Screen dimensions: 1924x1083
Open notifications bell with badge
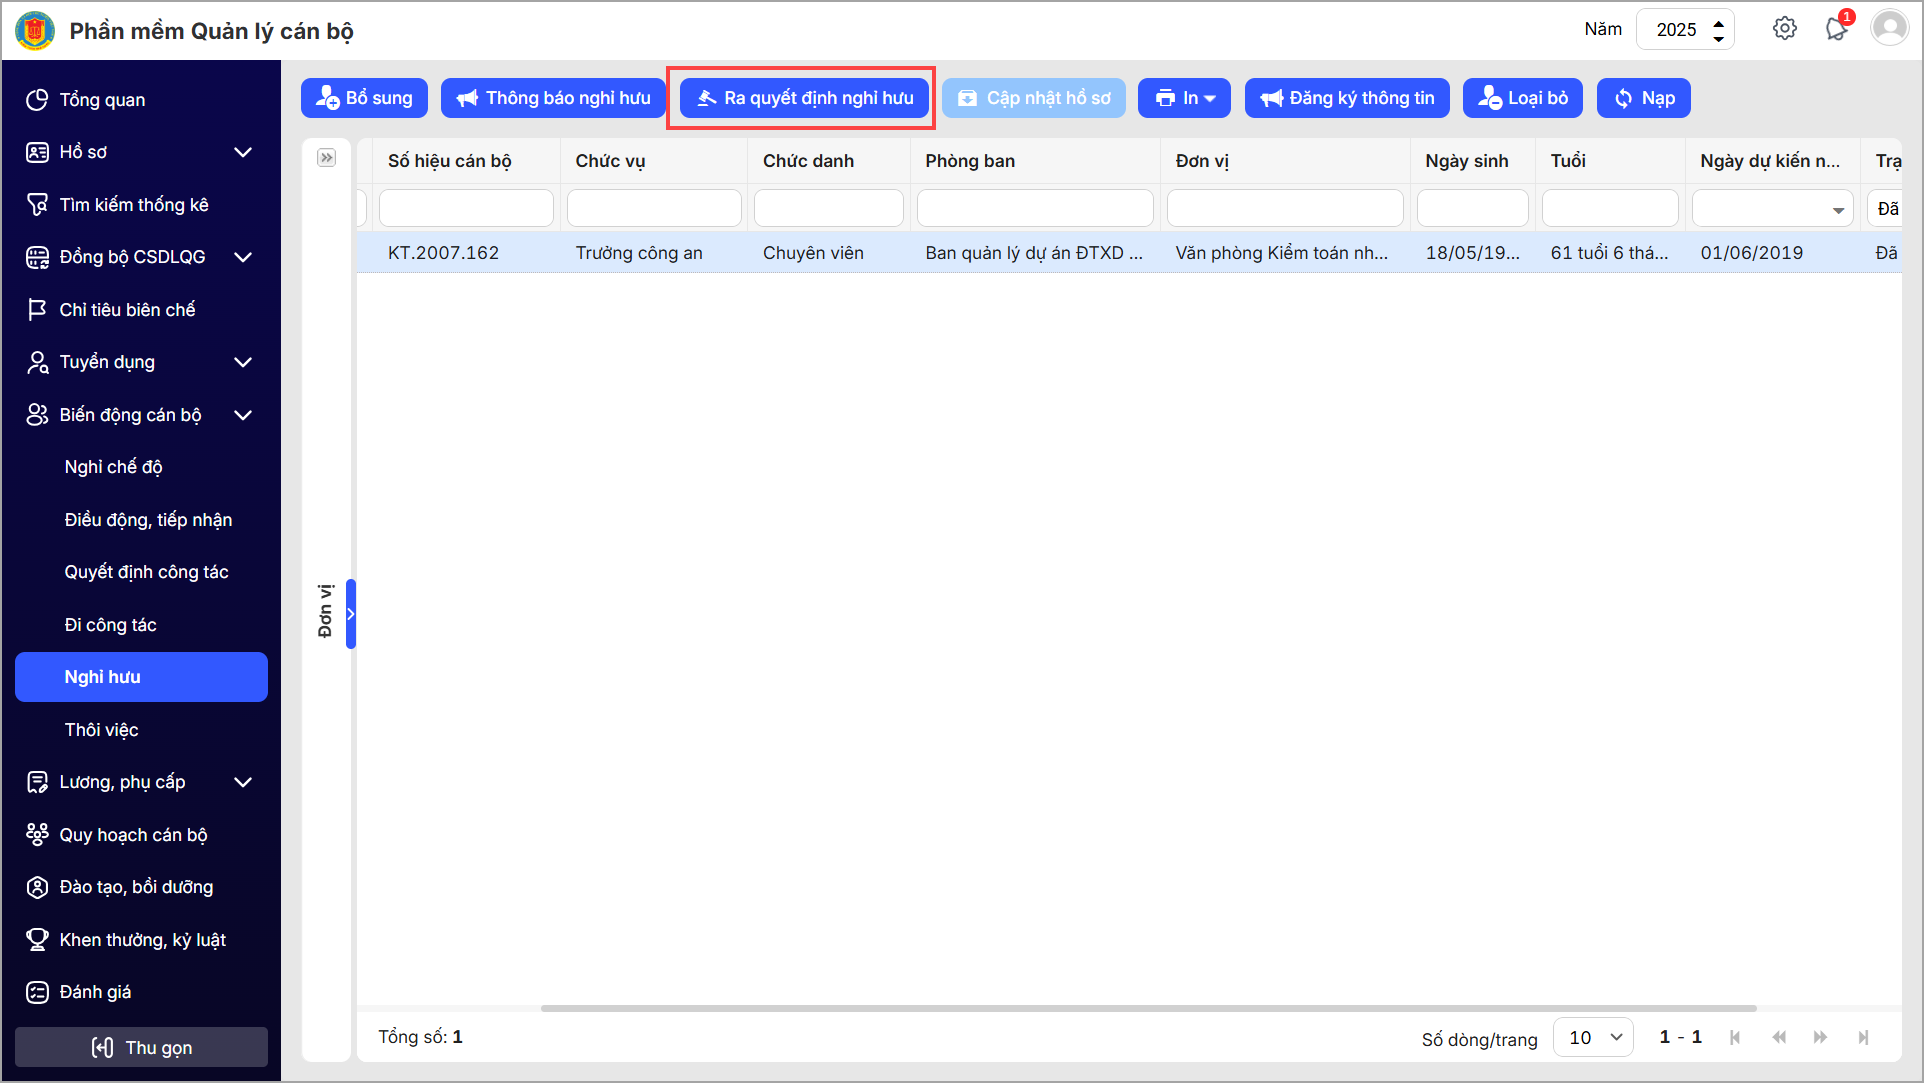(1836, 28)
